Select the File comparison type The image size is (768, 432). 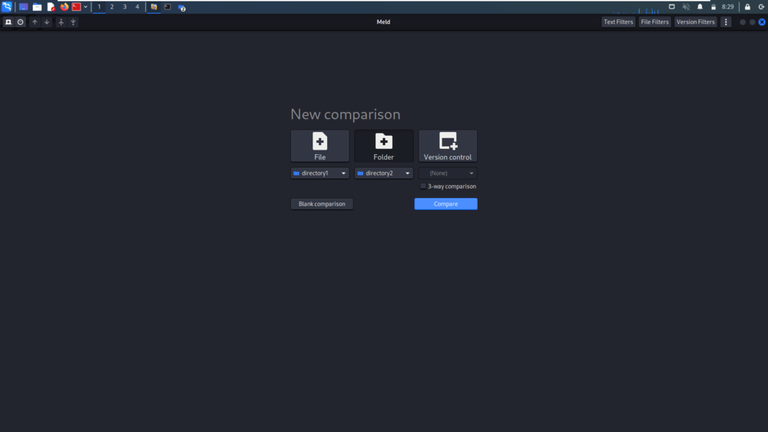pyautogui.click(x=320, y=146)
